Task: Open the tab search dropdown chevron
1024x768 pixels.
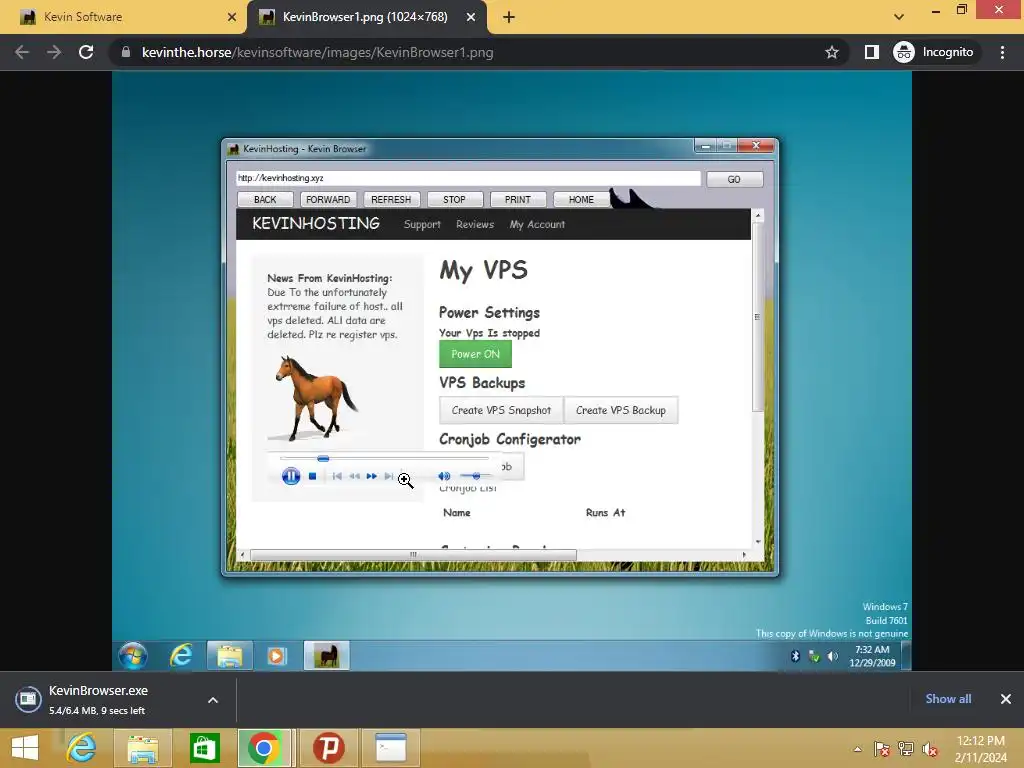Action: 899,17
